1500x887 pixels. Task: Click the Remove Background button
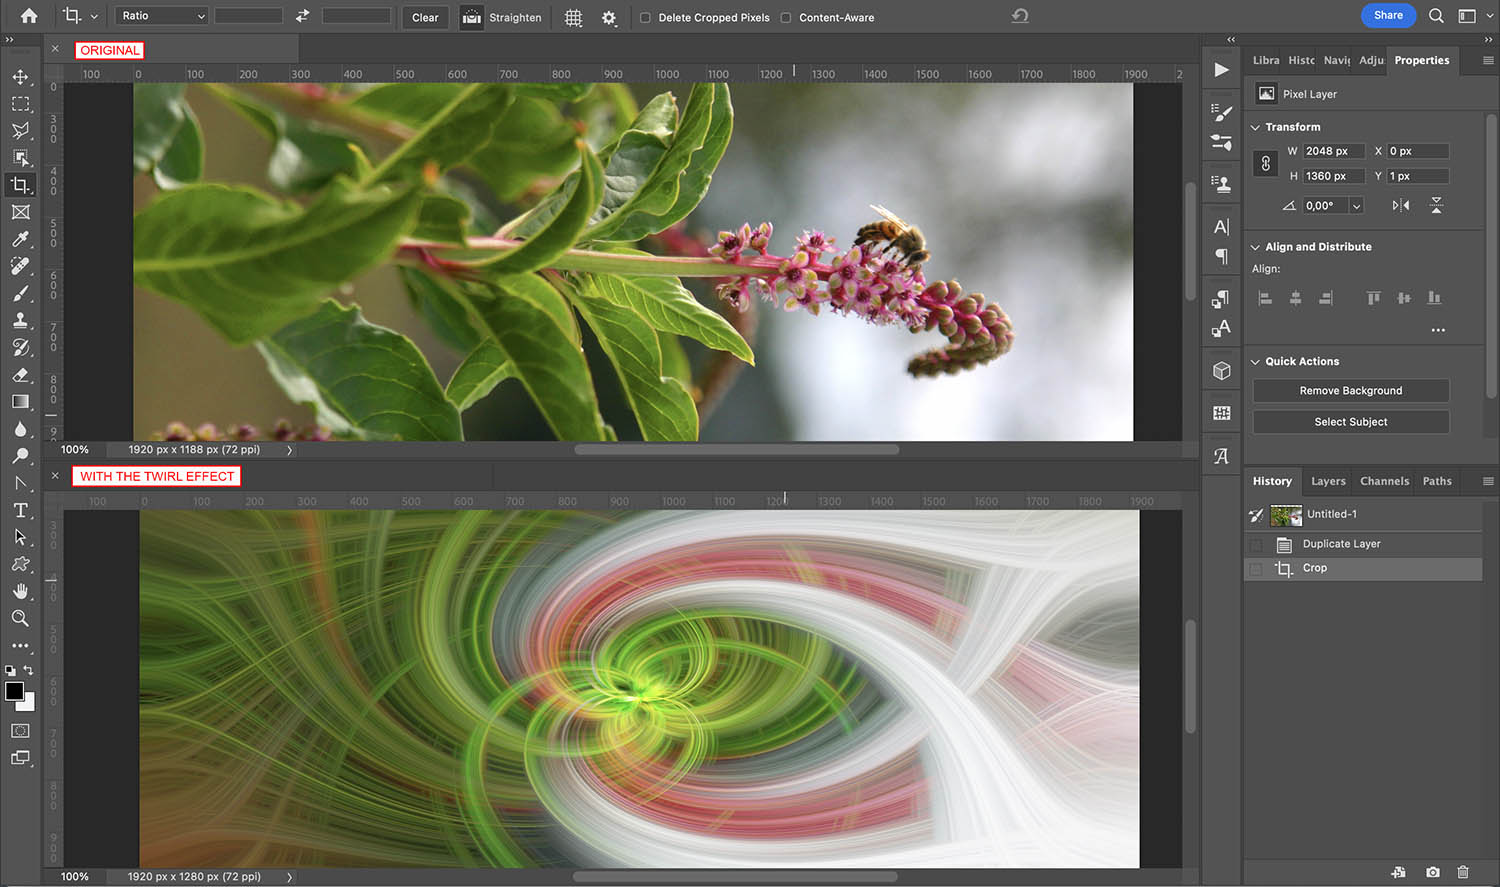pyautogui.click(x=1350, y=390)
